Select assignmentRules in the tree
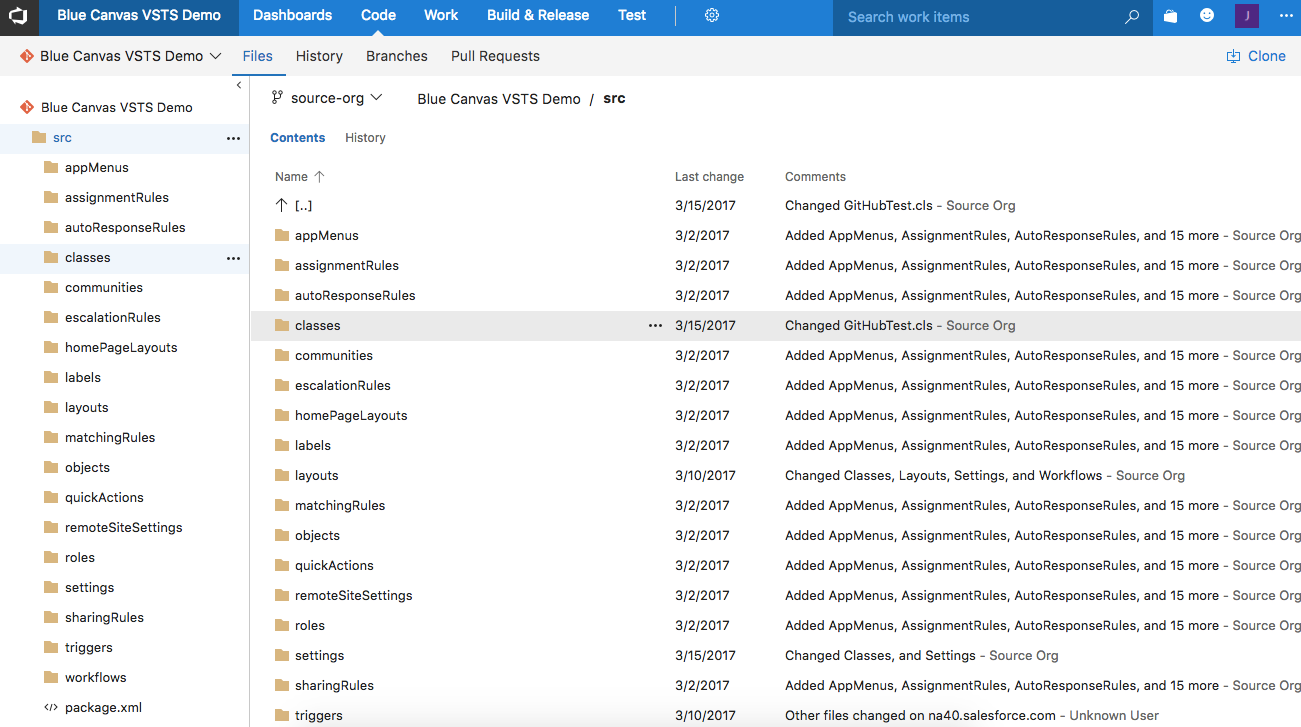Image resolution: width=1301 pixels, height=727 pixels. coord(117,198)
